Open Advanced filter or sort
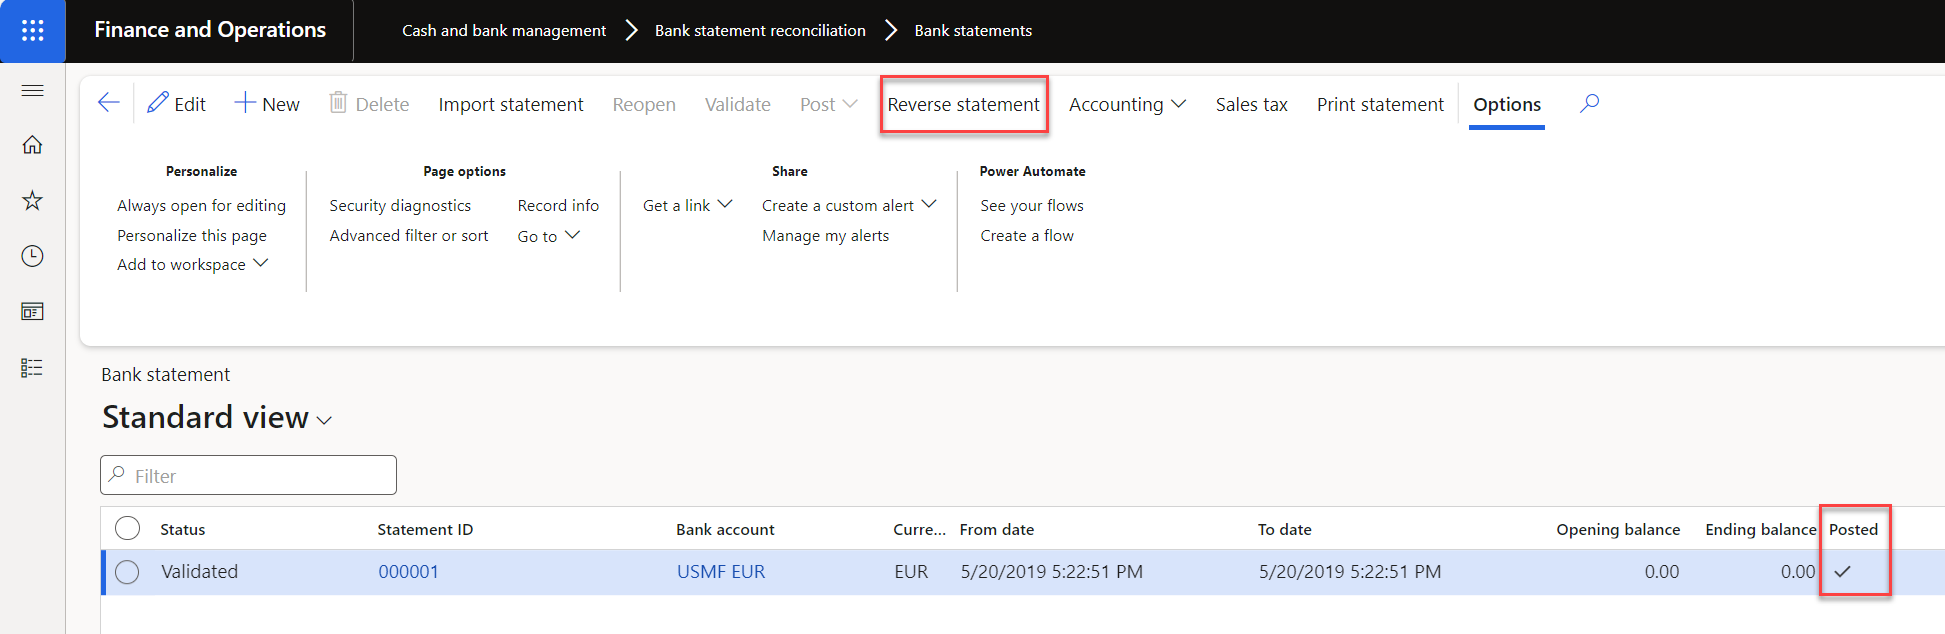Image resolution: width=1945 pixels, height=634 pixels. tap(409, 236)
